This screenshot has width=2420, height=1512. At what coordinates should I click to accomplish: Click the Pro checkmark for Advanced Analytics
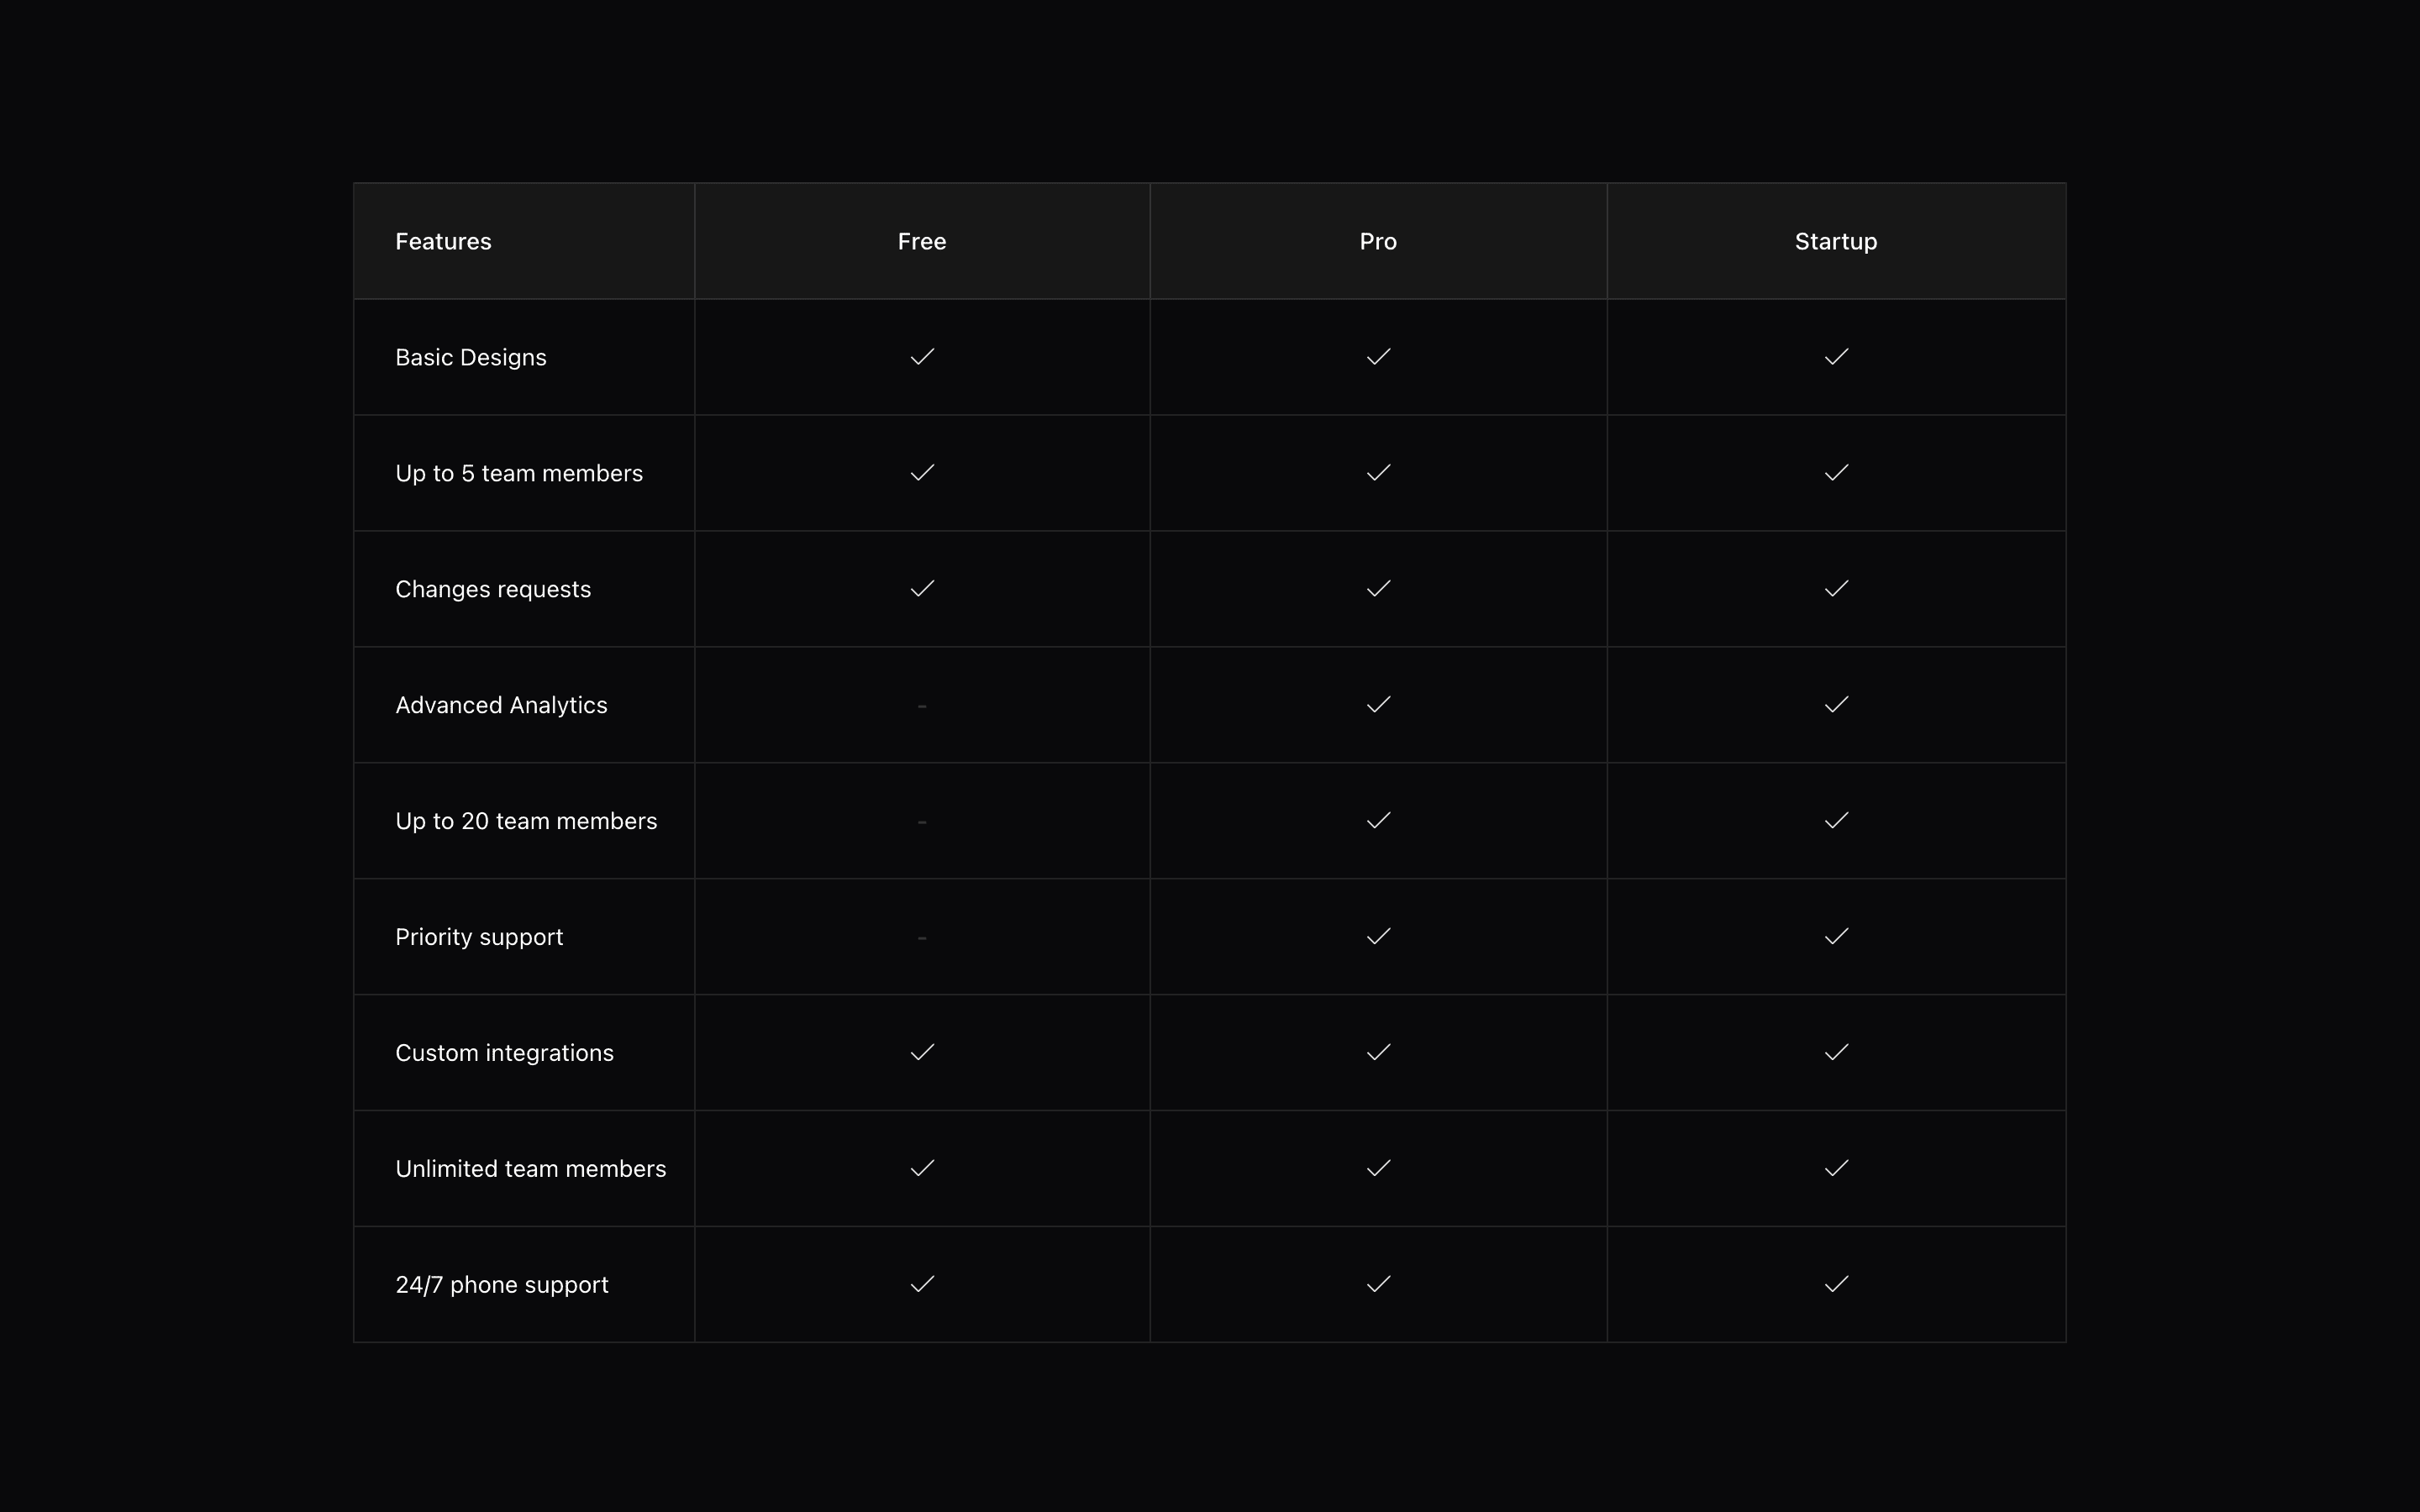[x=1378, y=705]
